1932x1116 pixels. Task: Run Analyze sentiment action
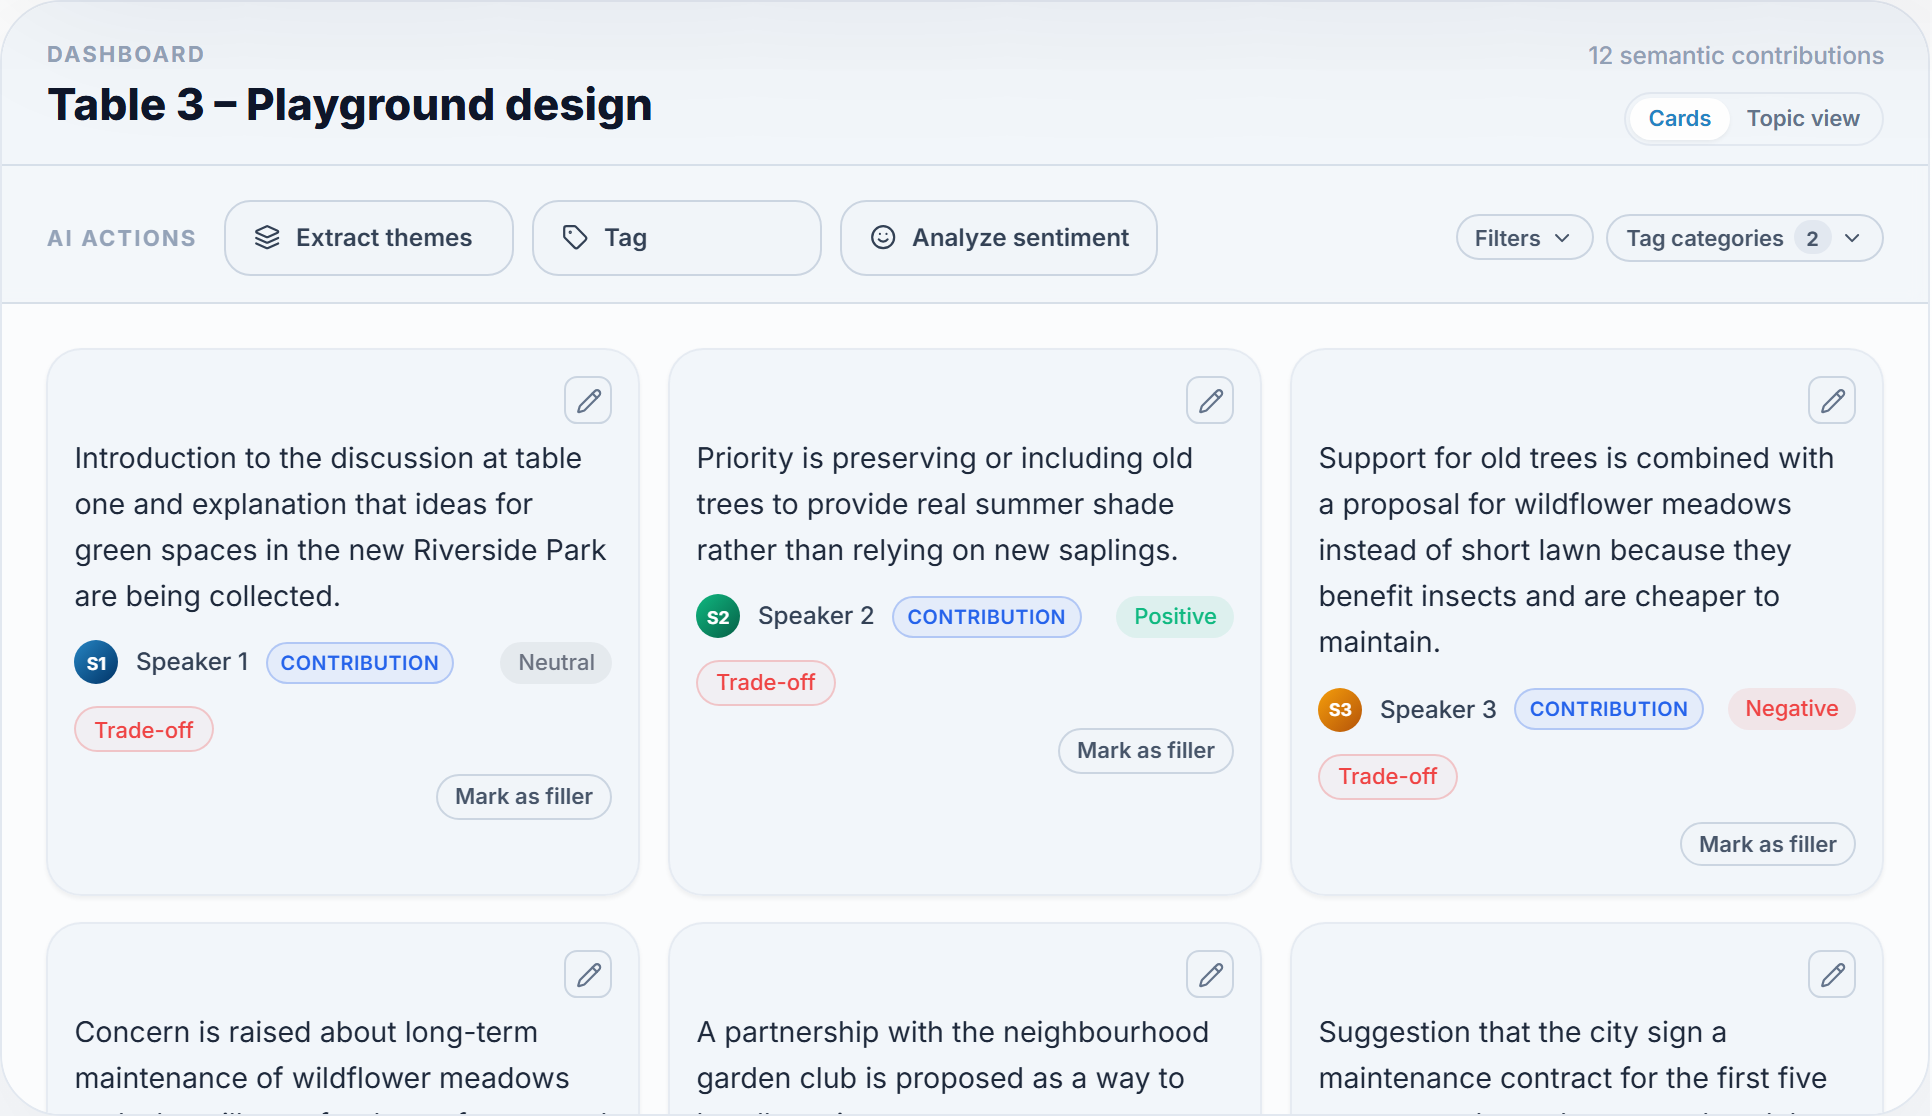pos(999,238)
